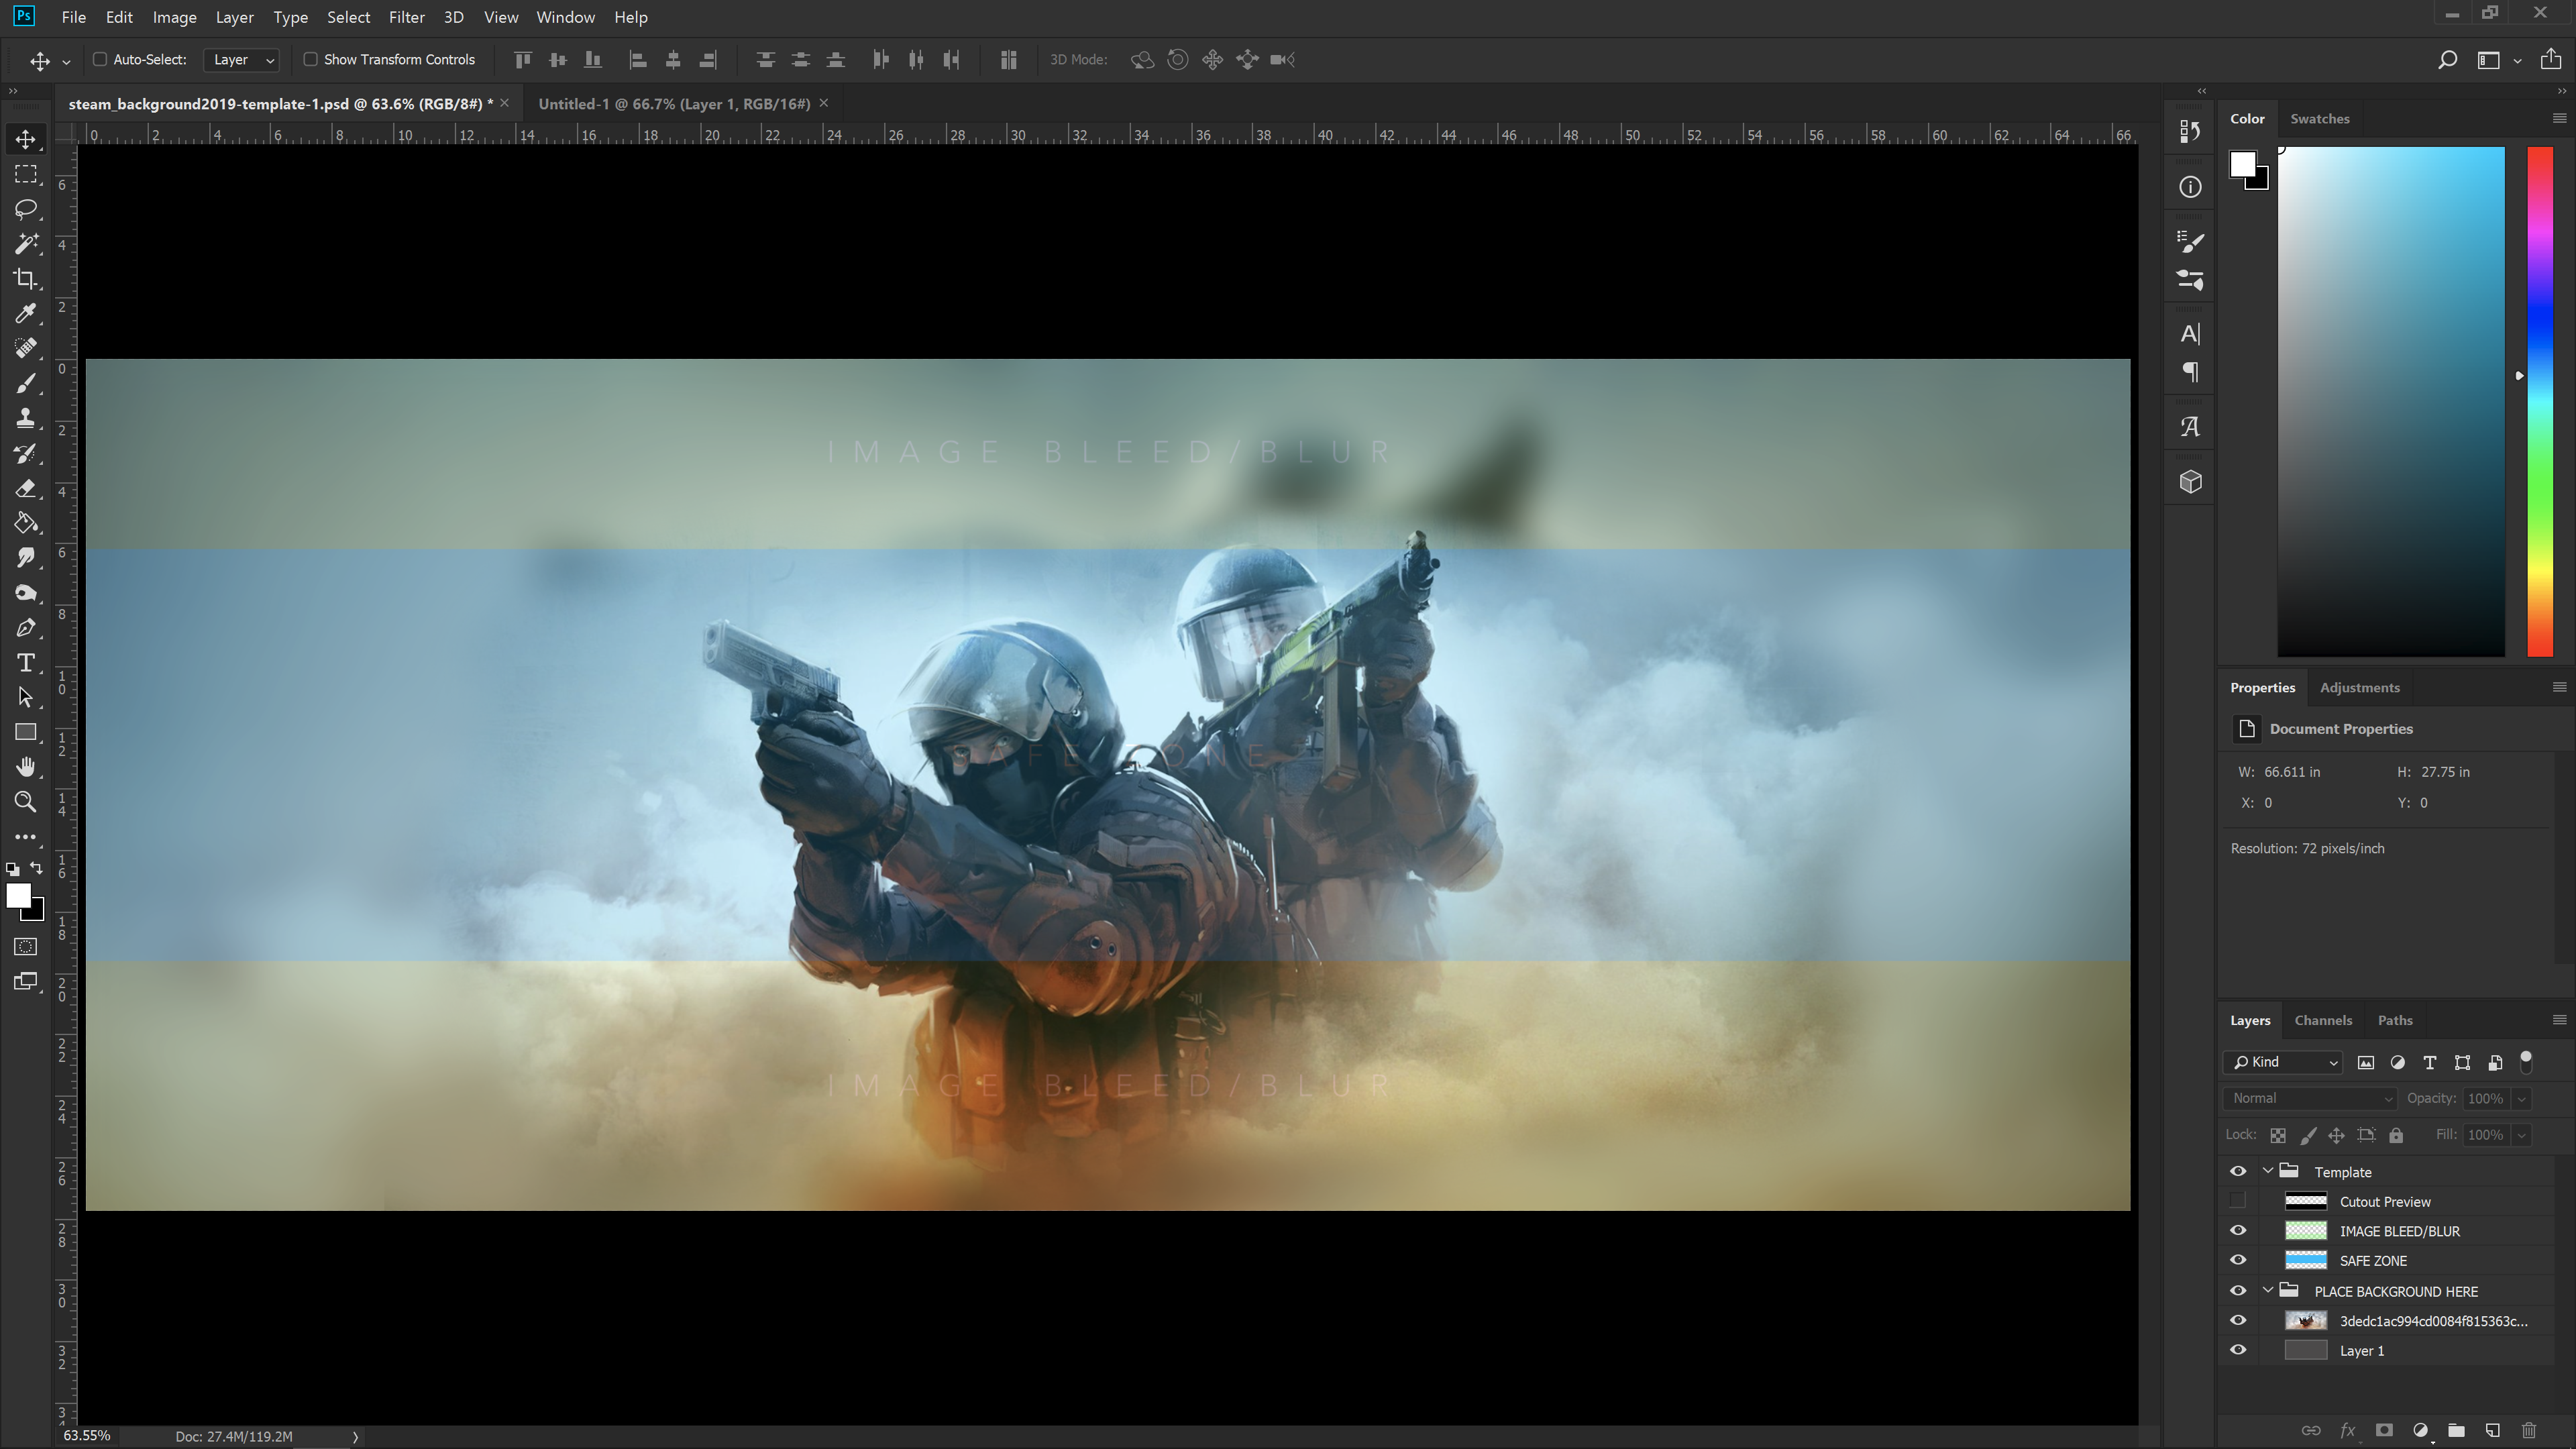Open the Character panel icon
Image resolution: width=2576 pixels, height=1449 pixels.
[2190, 334]
